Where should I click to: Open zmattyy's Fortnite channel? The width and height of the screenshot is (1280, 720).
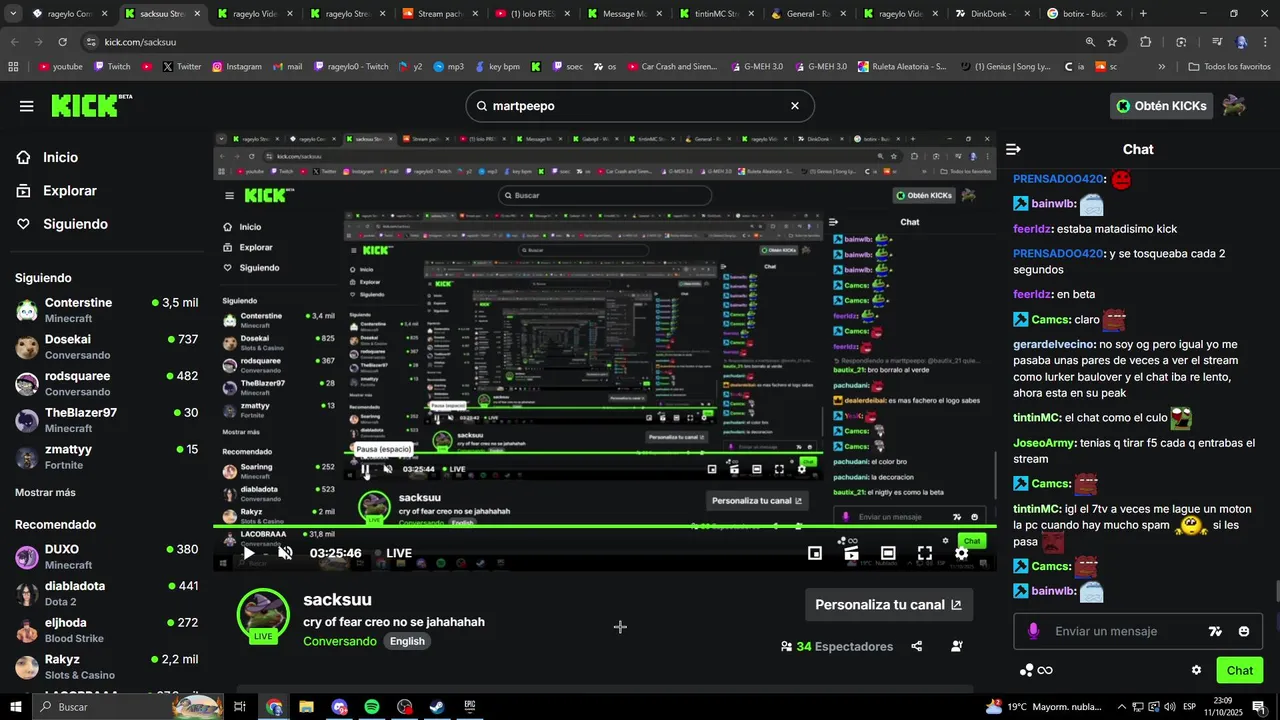coord(106,457)
